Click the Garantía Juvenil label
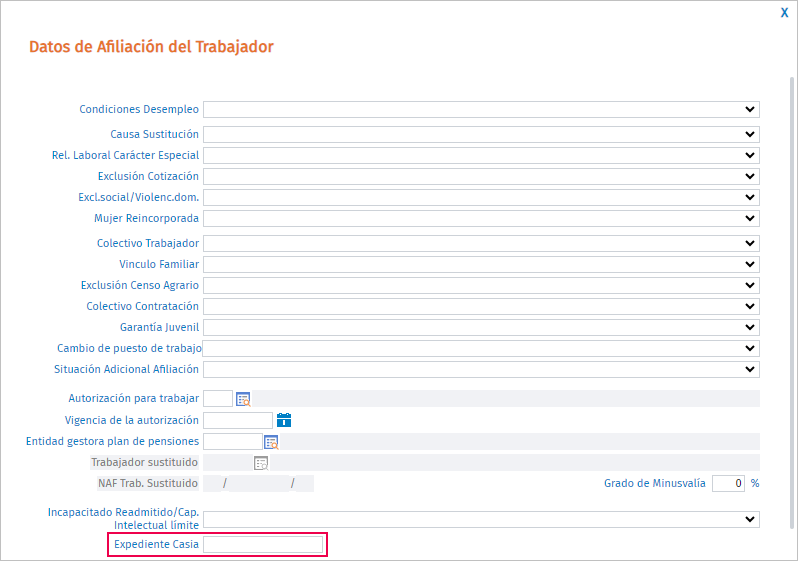 159,327
